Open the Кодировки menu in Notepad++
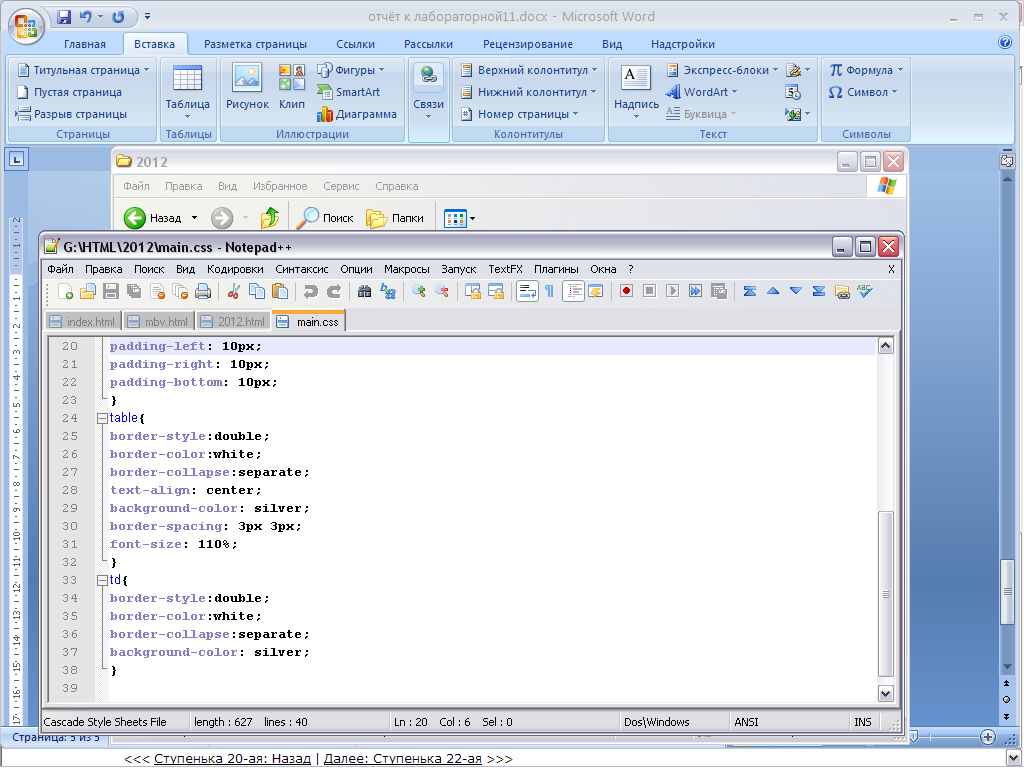1024x768 pixels. coord(235,269)
